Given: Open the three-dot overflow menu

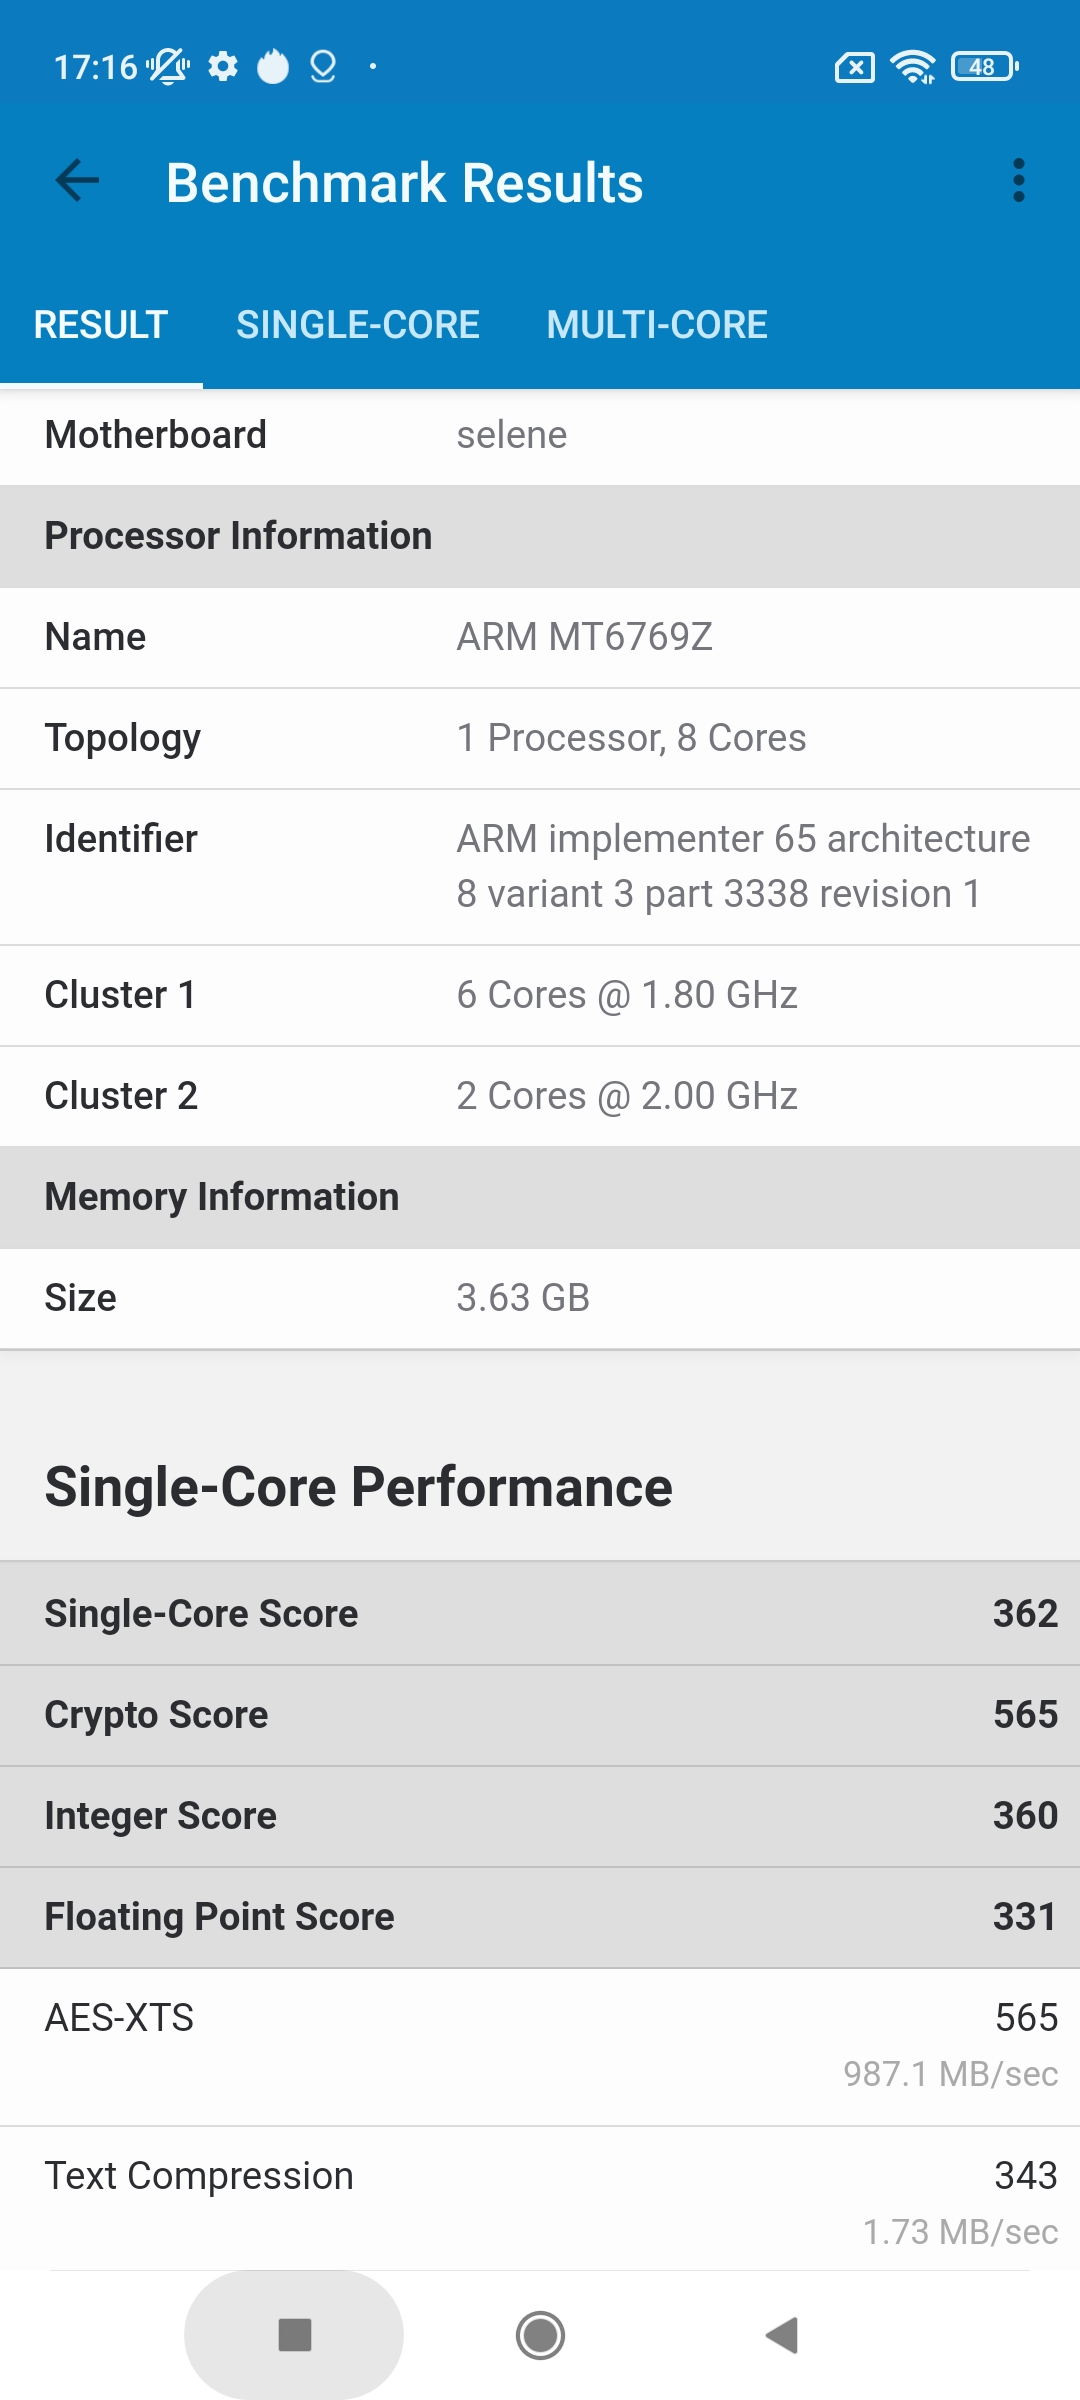Looking at the screenshot, I should tap(1018, 181).
